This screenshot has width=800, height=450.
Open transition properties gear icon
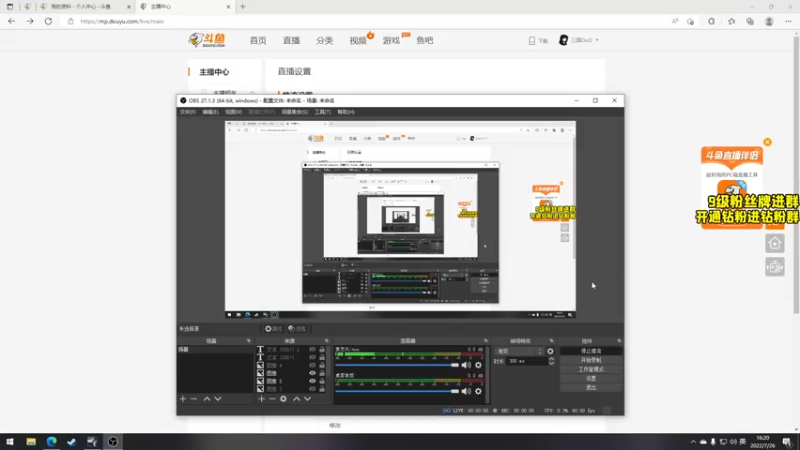(x=550, y=351)
